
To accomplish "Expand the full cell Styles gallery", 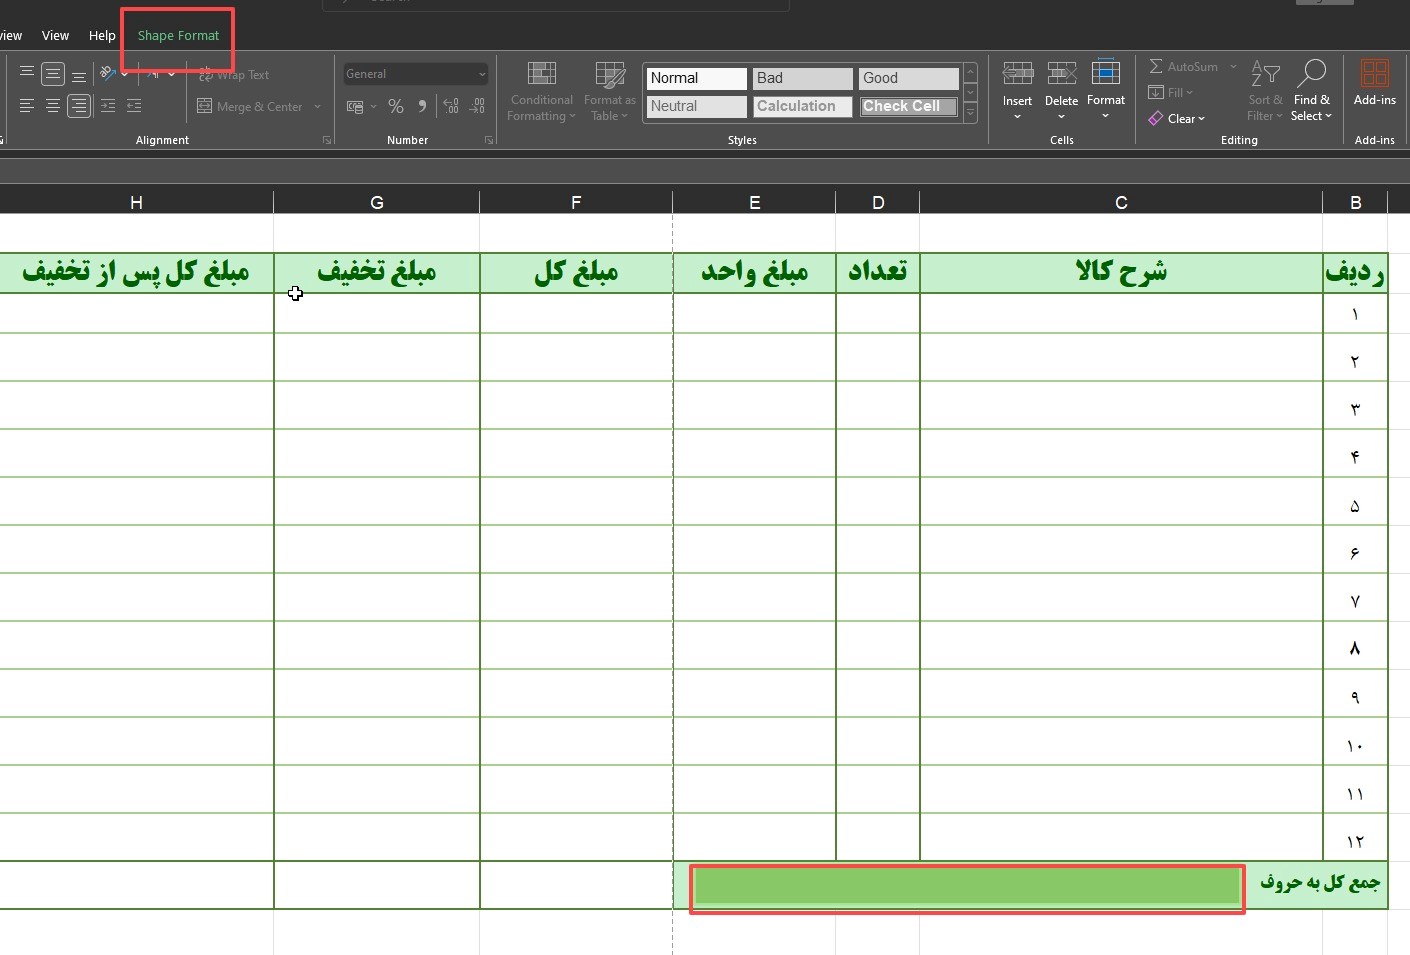I will 970,113.
